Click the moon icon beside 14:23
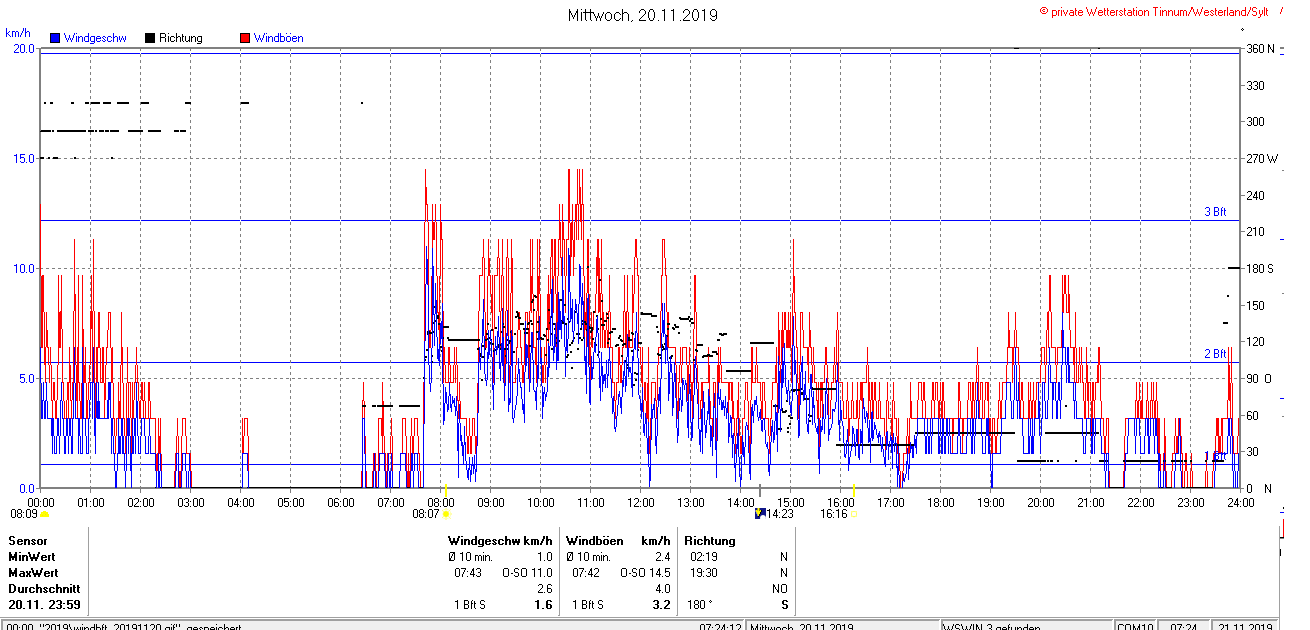 759,514
